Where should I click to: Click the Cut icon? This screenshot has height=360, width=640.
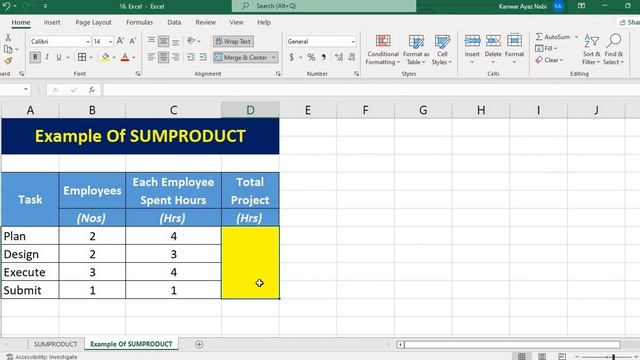pyautogui.click(x=8, y=38)
